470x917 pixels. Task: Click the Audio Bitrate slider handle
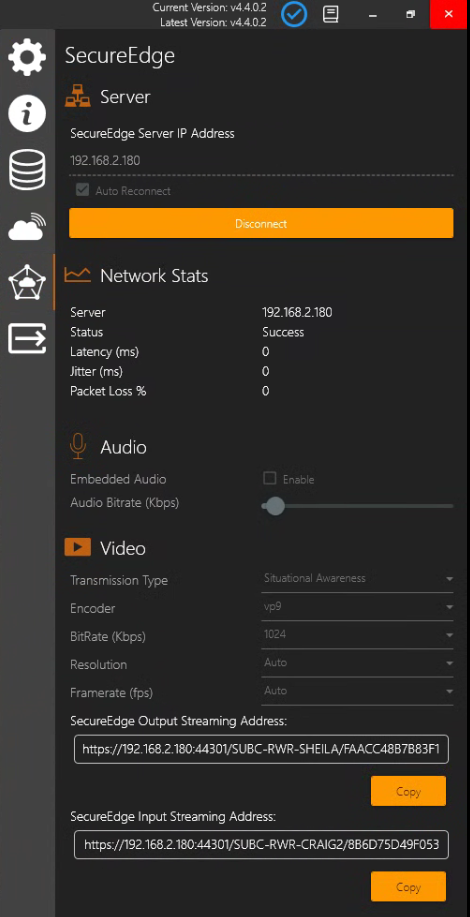coord(274,506)
